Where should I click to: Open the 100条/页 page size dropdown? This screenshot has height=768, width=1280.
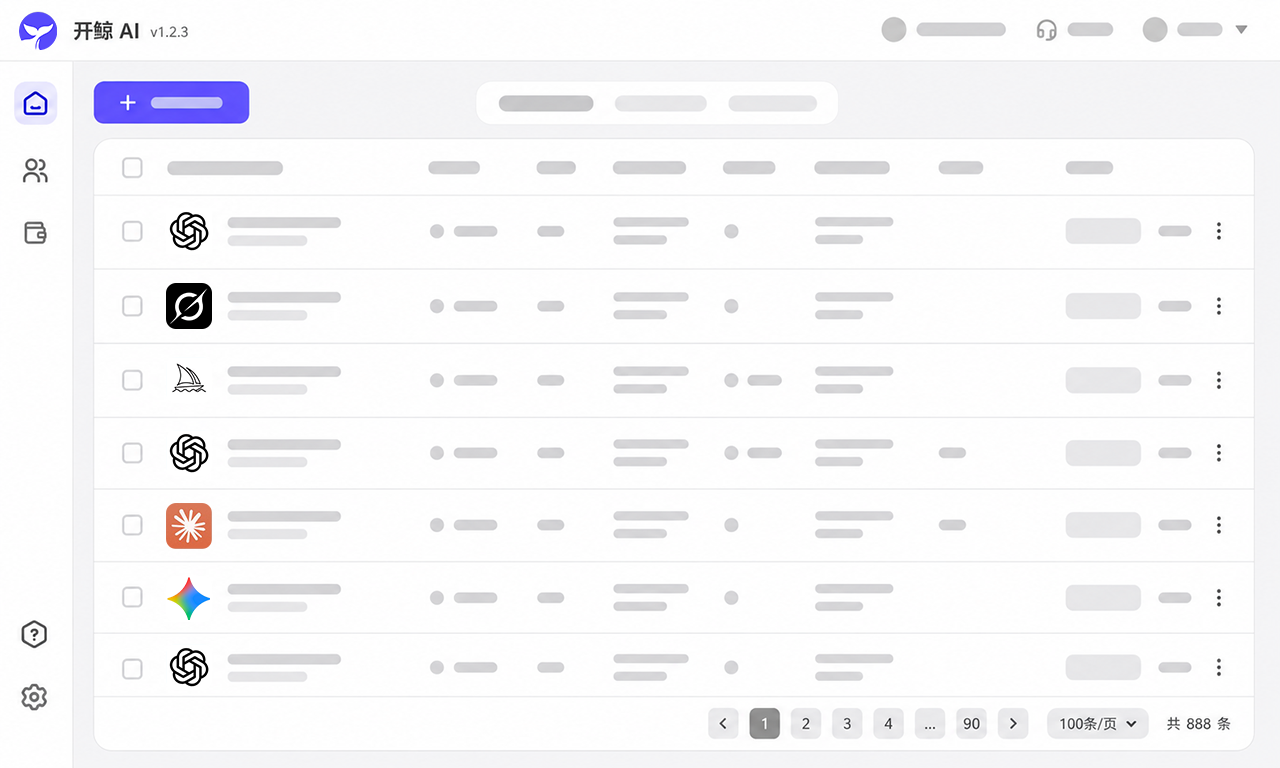(x=1098, y=723)
